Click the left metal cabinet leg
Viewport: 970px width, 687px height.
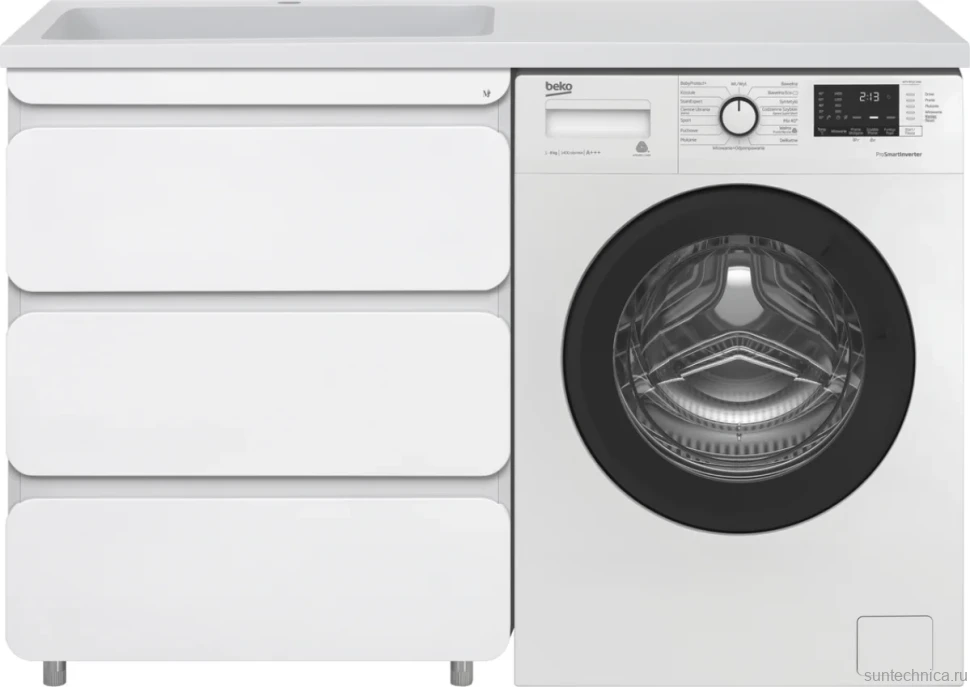(x=54, y=673)
